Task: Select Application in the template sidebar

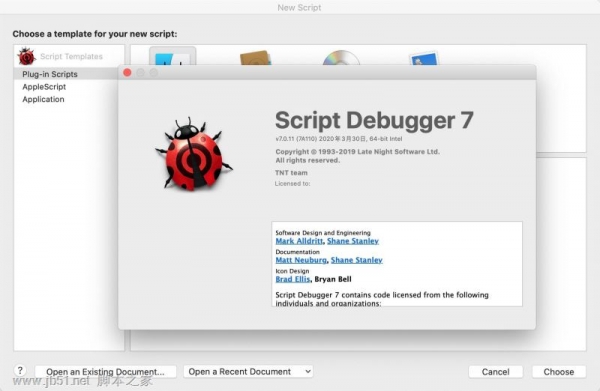Action: pyautogui.click(x=43, y=99)
